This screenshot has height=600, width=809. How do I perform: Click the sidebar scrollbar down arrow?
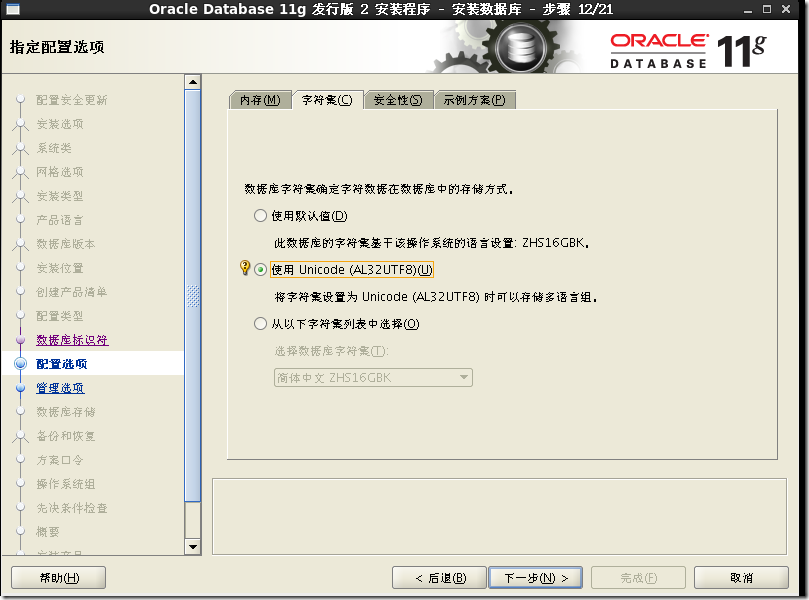pyautogui.click(x=192, y=547)
